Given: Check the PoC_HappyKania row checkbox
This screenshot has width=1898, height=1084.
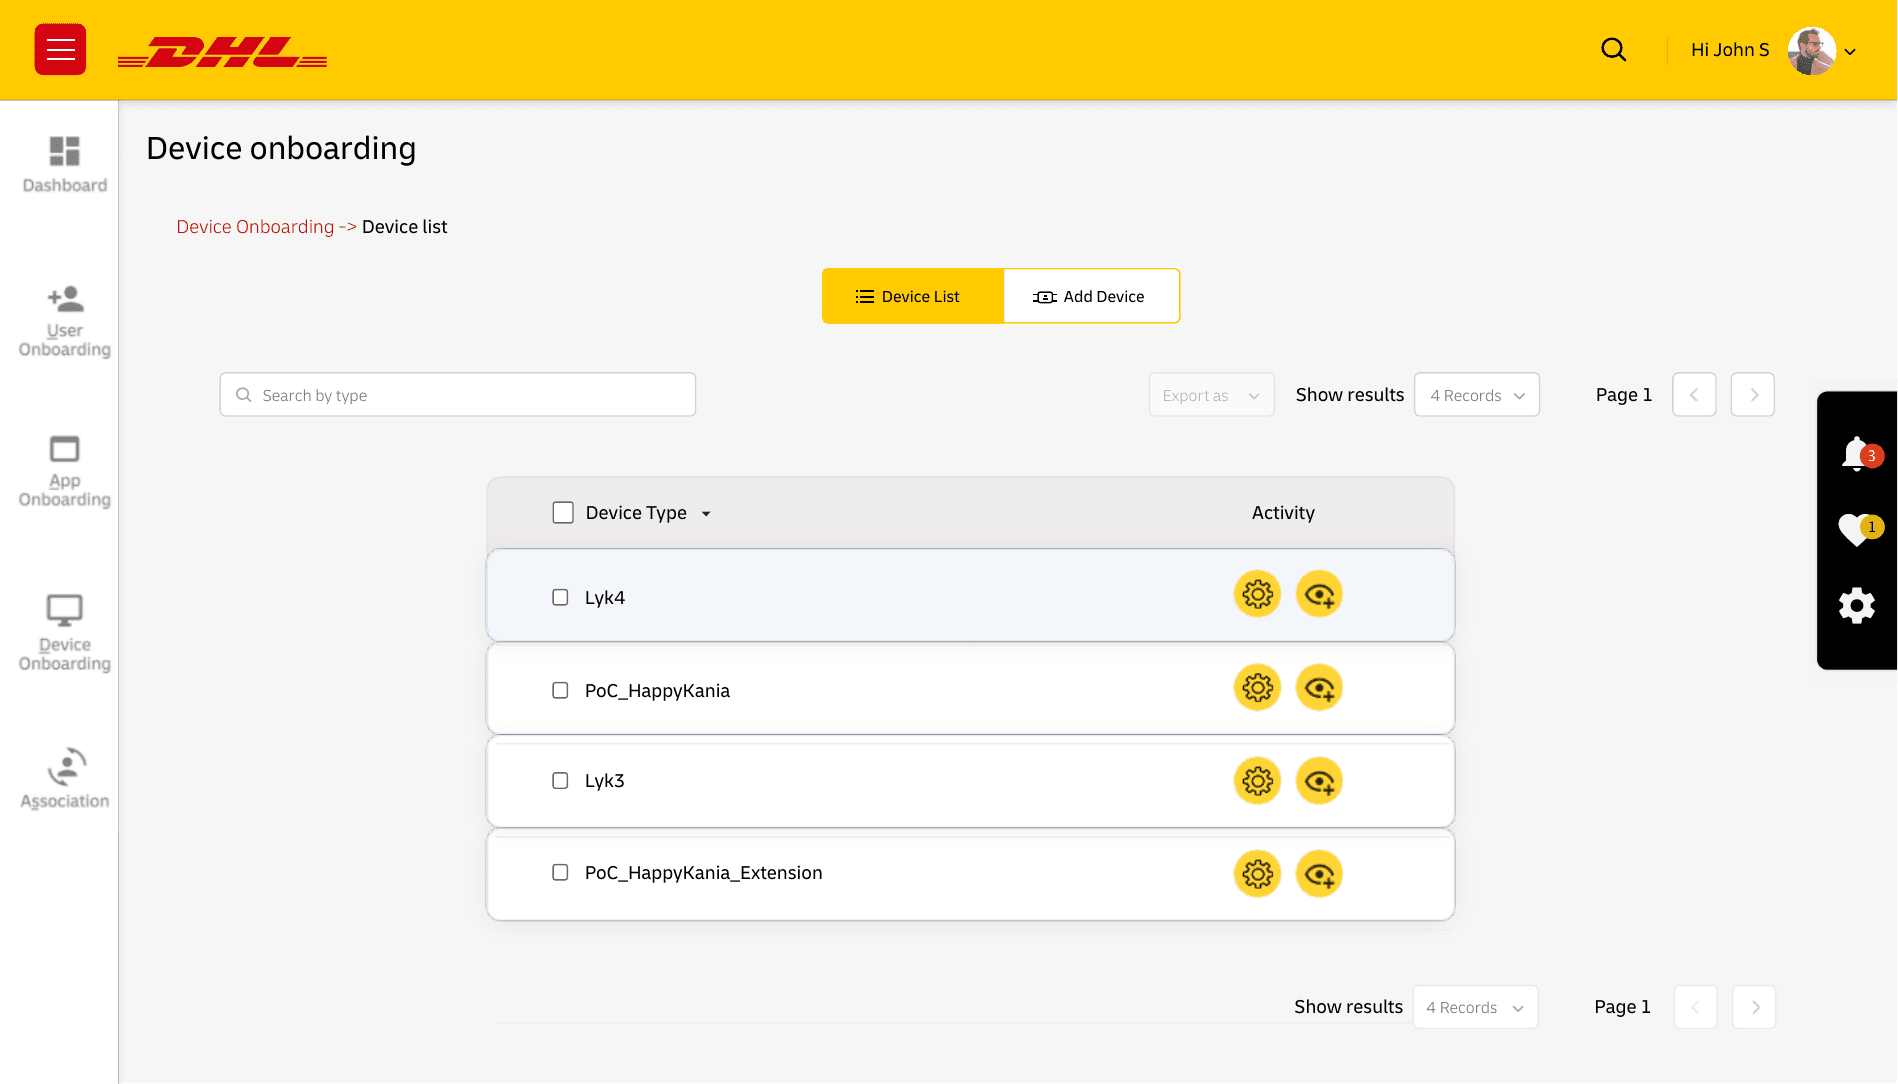Looking at the screenshot, I should point(560,690).
